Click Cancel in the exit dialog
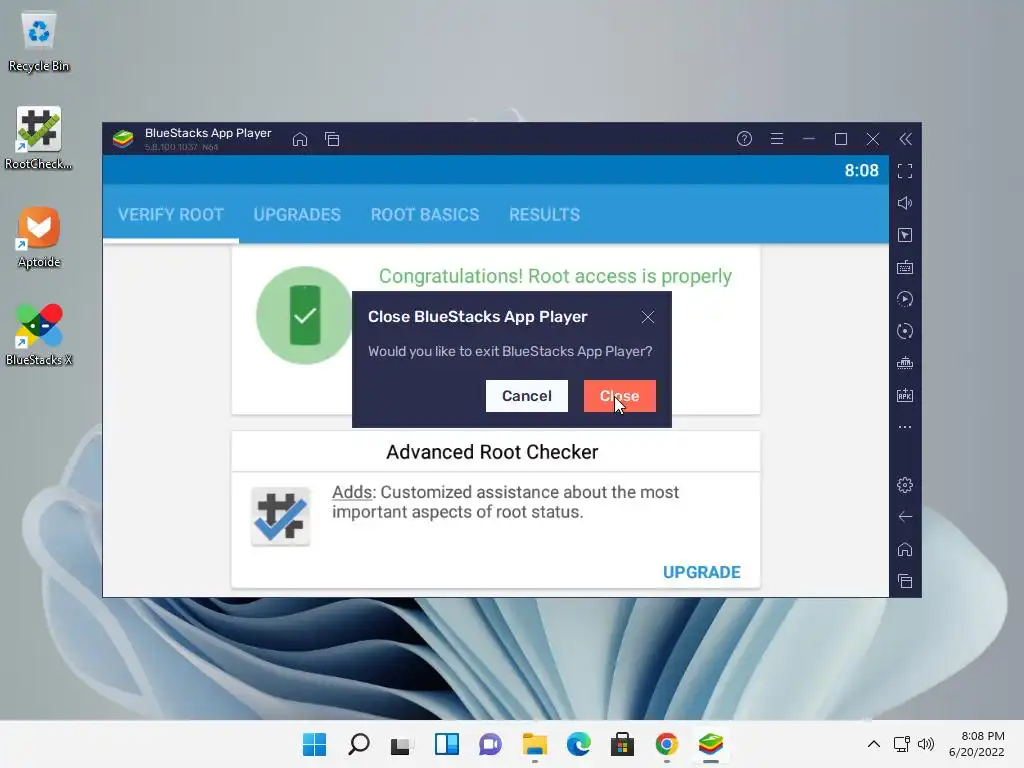Viewport: 1024px width, 768px height. point(526,396)
